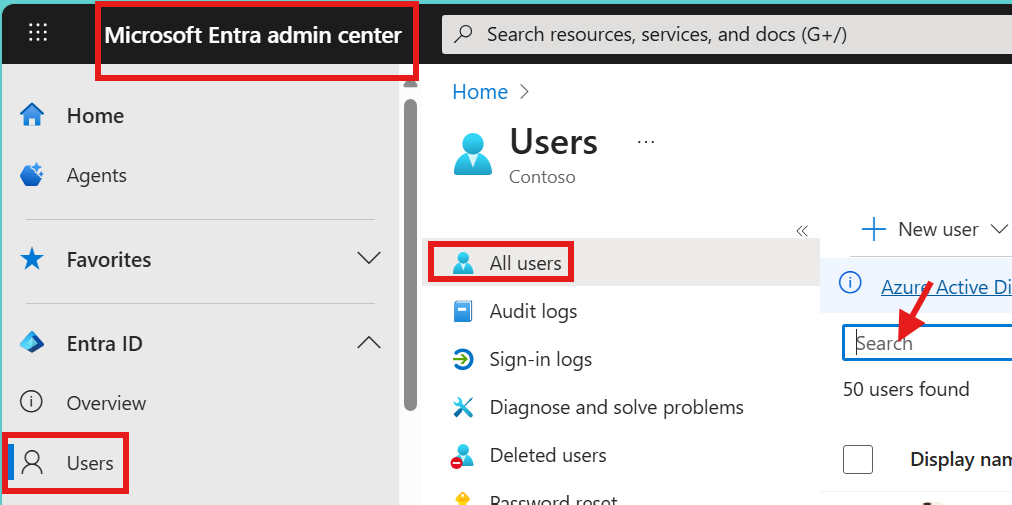Click the left sidebar scrollbar thumb
This screenshot has width=1012, height=505.
tap(410, 254)
